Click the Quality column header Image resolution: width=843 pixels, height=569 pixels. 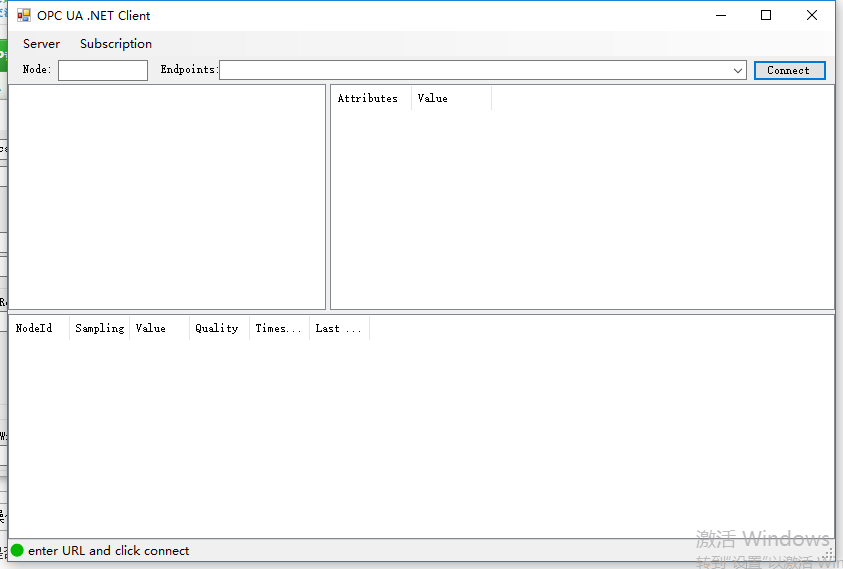click(x=219, y=328)
